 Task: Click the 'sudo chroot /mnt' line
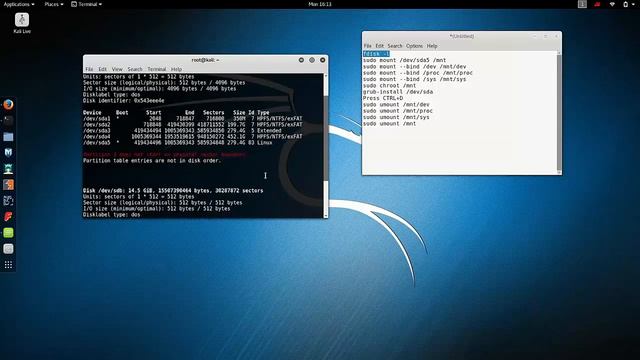tap(389, 86)
